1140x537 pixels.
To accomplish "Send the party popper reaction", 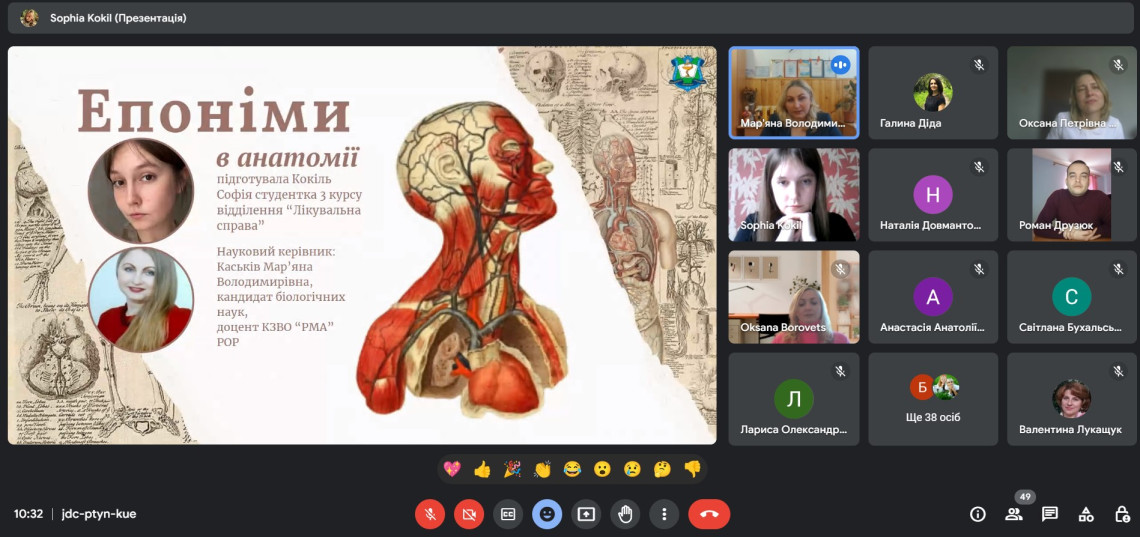I will 512,469.
